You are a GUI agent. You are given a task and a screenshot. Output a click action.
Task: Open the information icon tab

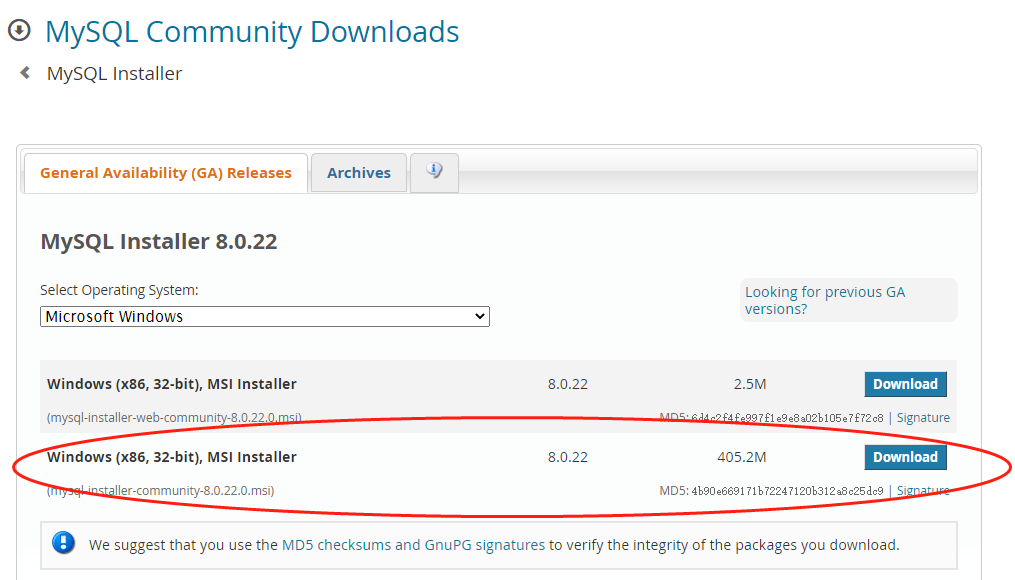[x=434, y=172]
